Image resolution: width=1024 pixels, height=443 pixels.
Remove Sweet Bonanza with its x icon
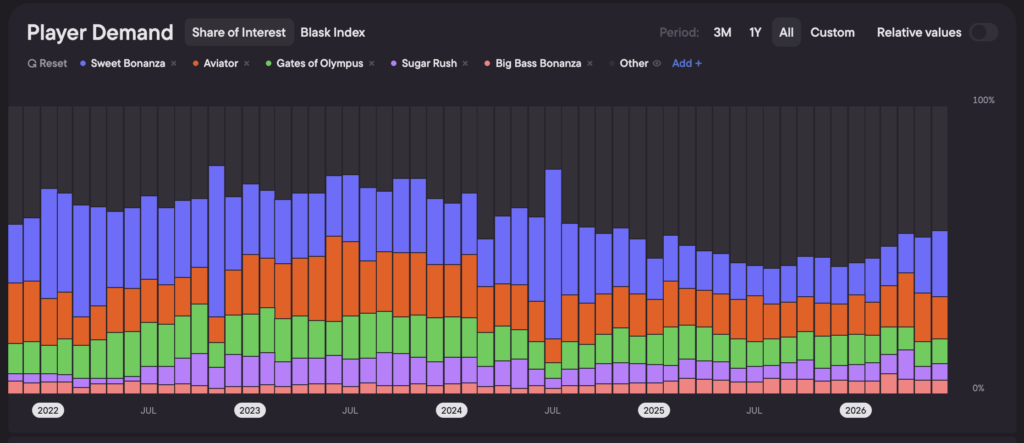tap(174, 64)
